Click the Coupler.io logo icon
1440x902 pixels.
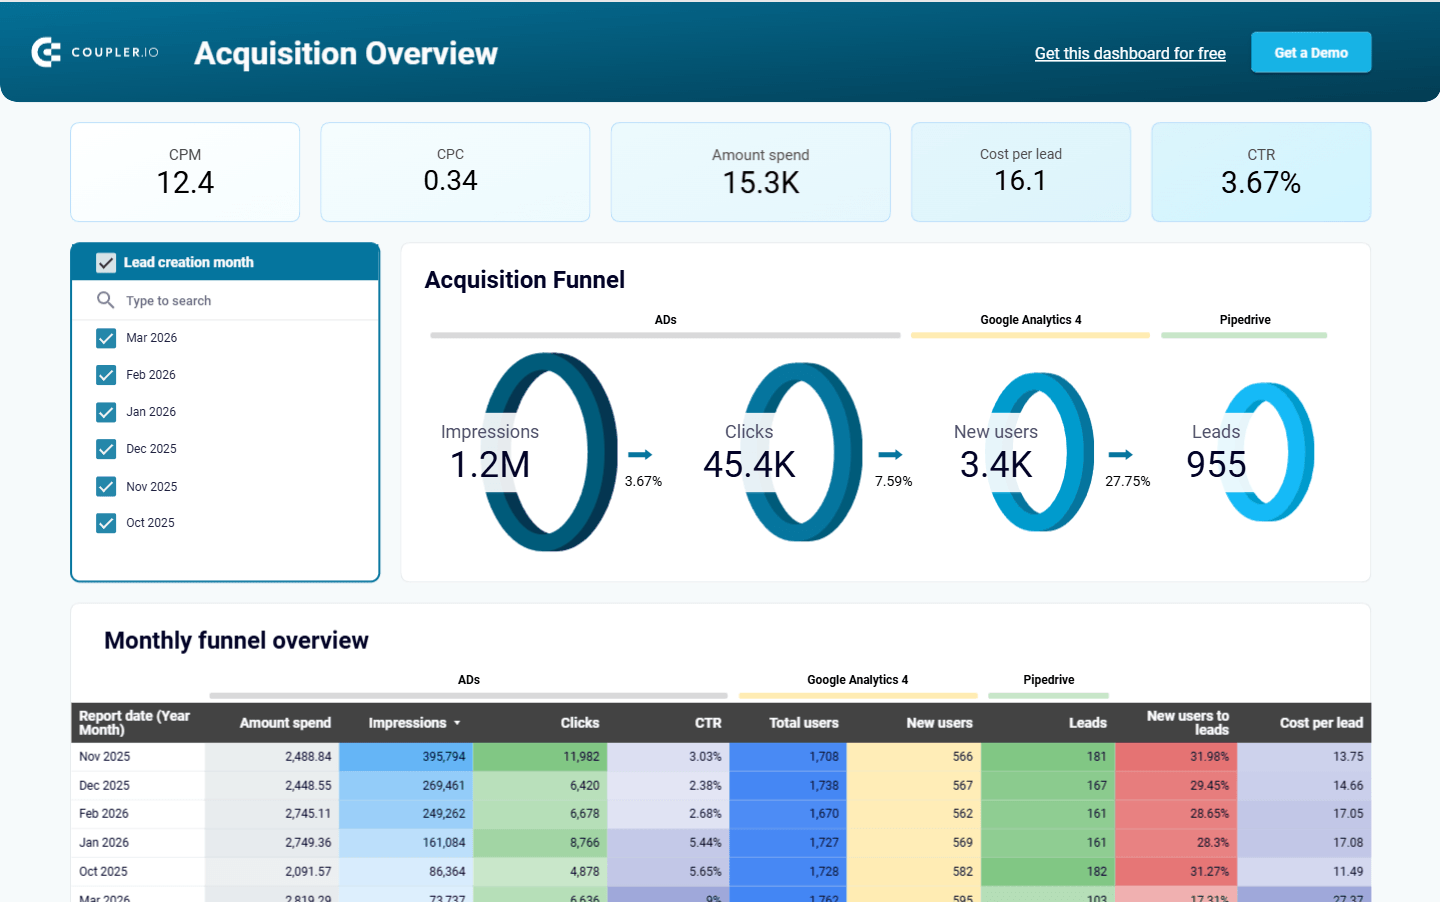tap(44, 52)
